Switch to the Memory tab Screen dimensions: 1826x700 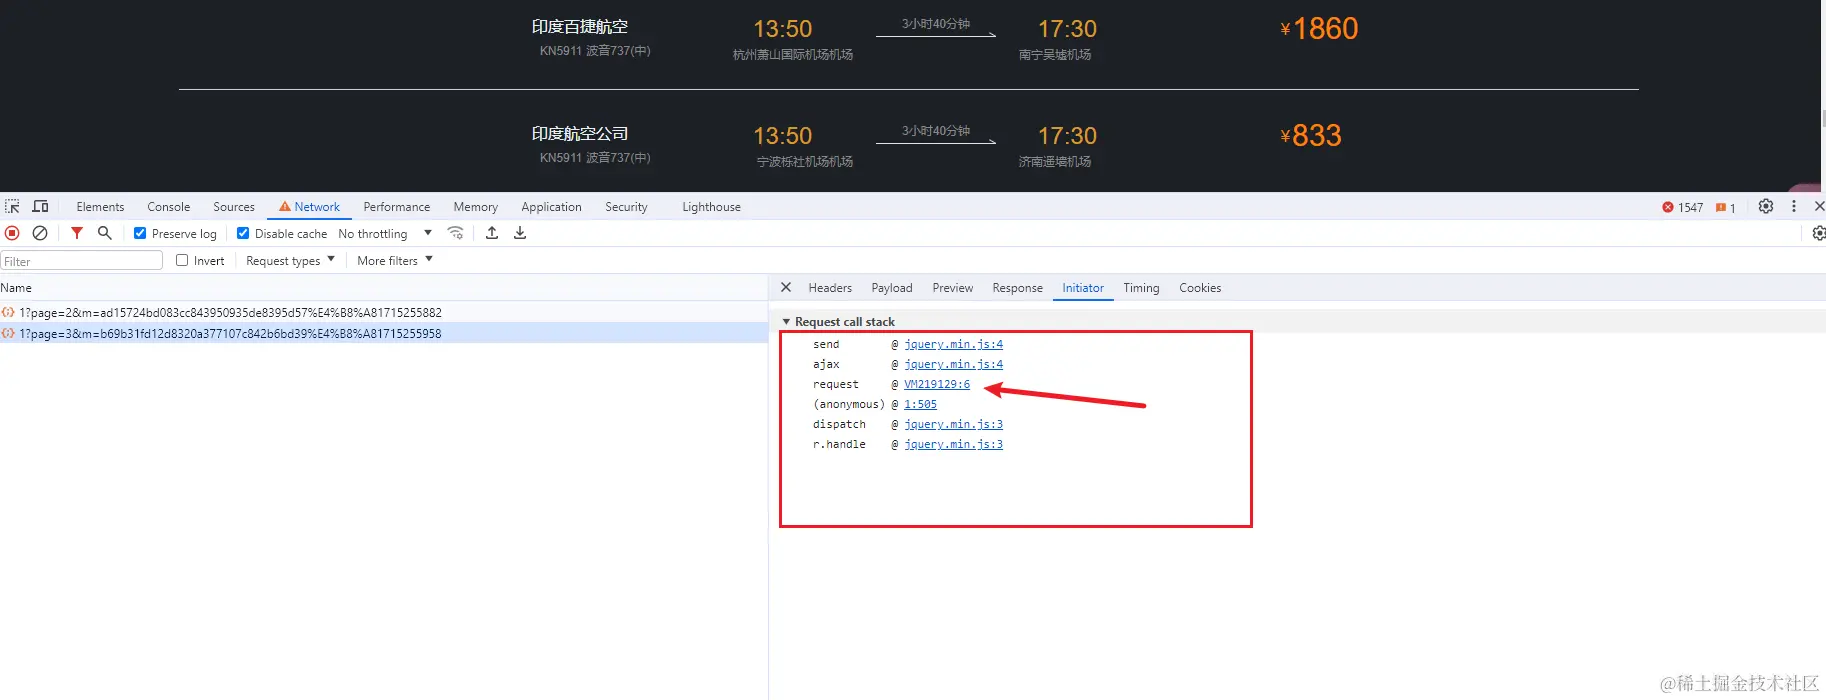pos(475,206)
